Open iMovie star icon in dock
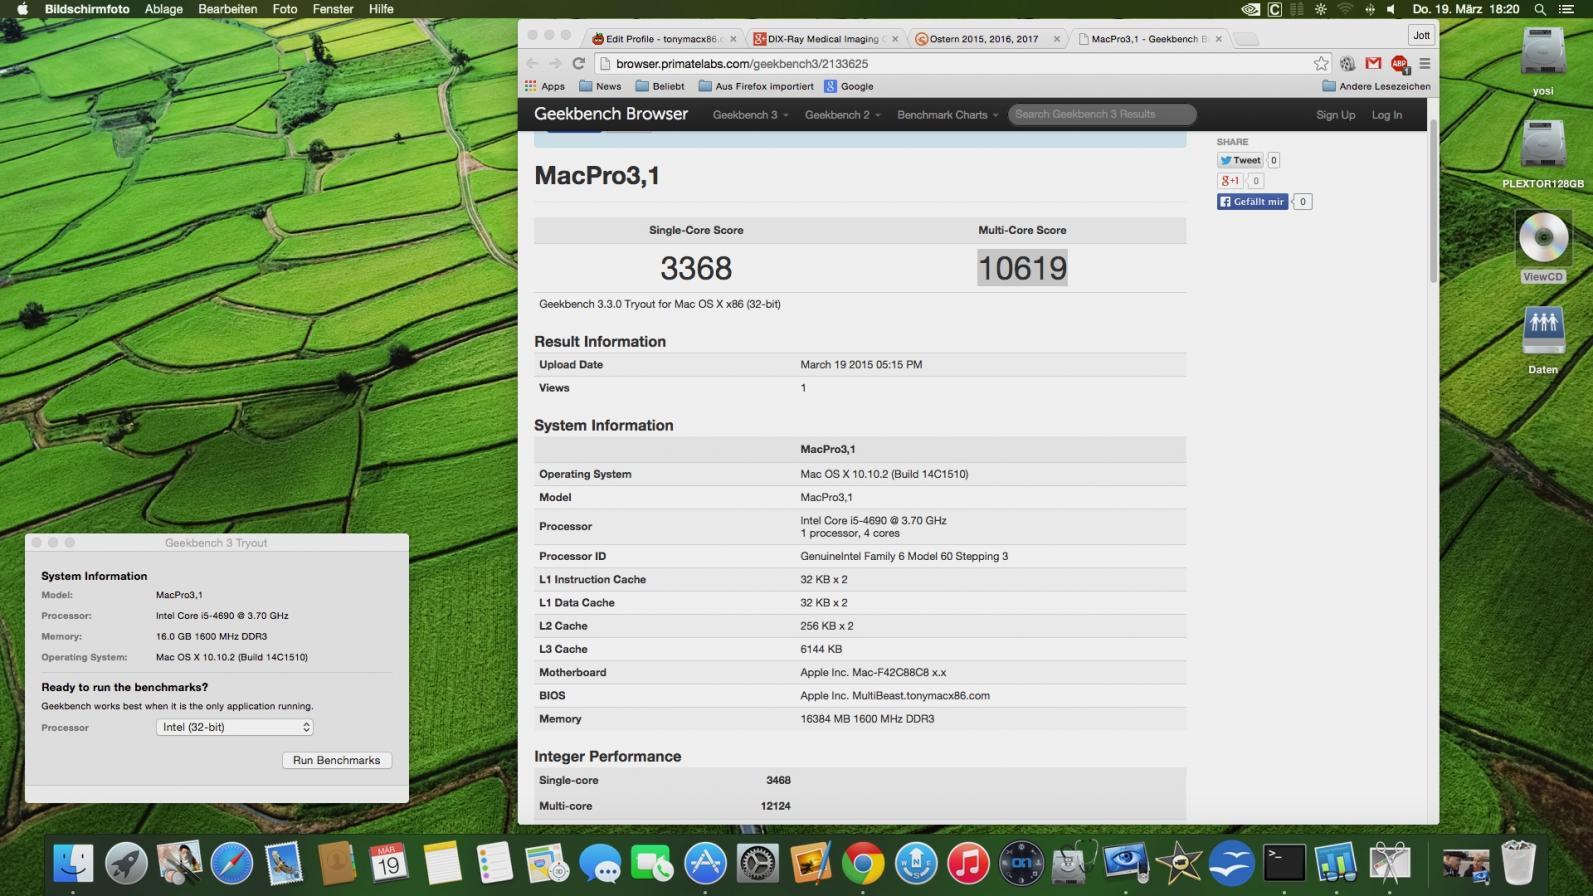The width and height of the screenshot is (1593, 896). [1179, 862]
